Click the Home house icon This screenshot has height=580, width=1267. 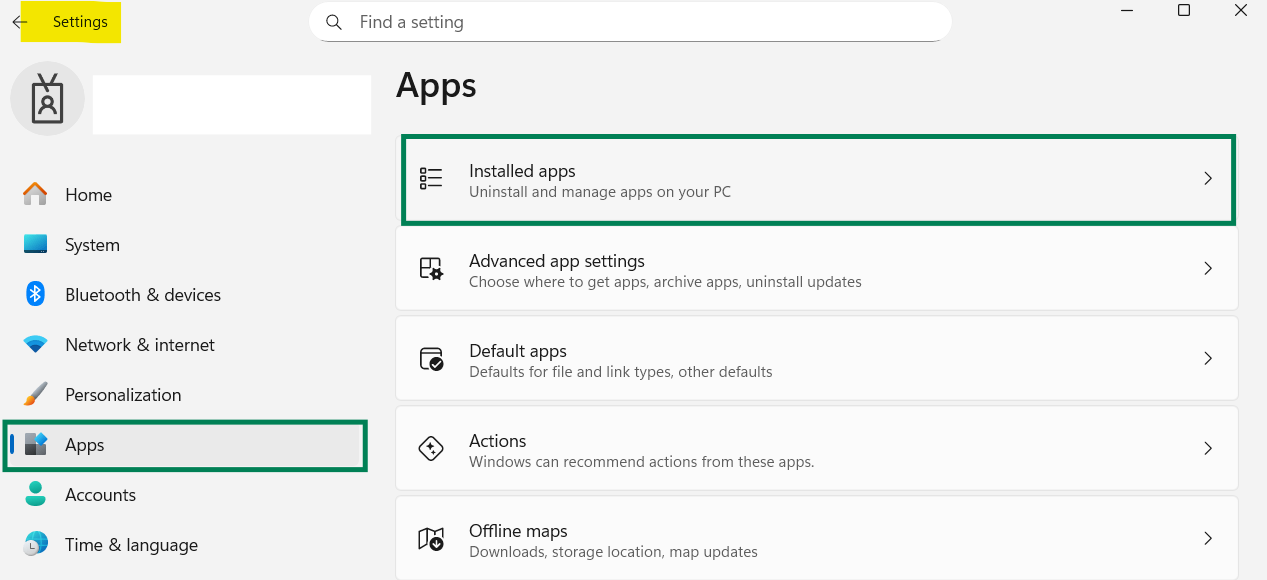tap(35, 194)
